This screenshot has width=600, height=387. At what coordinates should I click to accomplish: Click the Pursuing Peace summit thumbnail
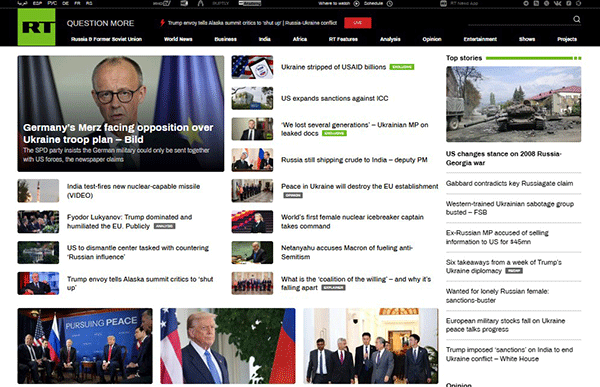tap(85, 346)
